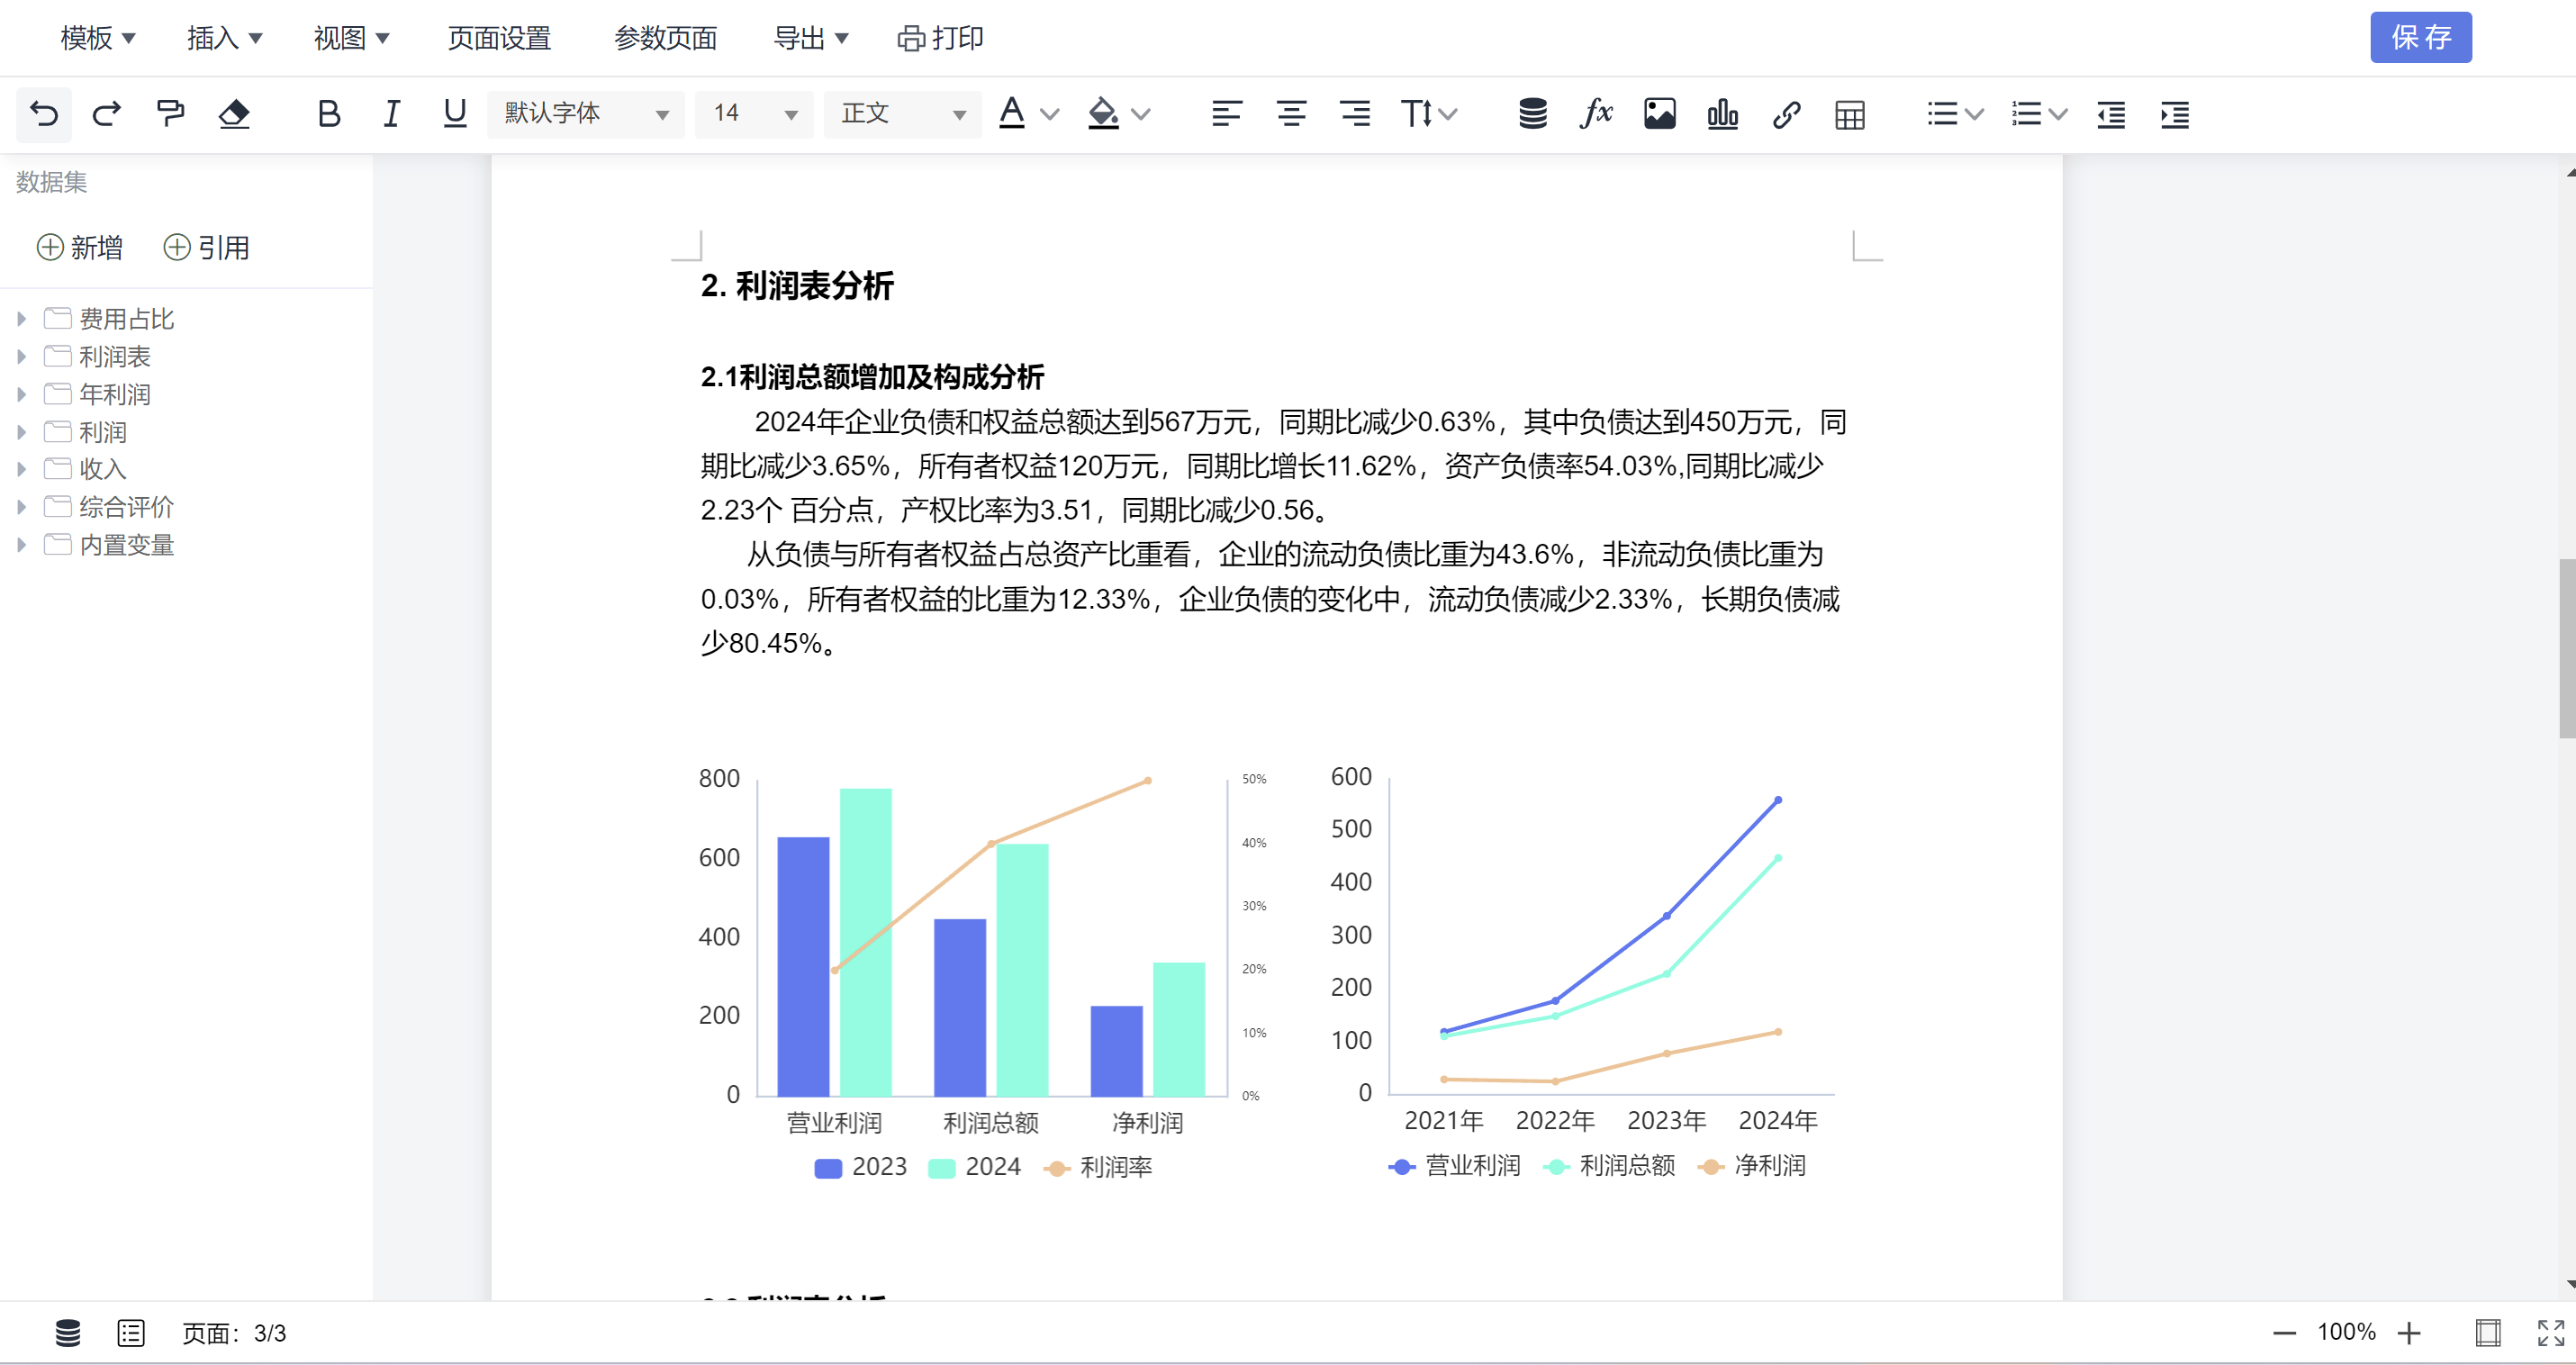Click the undo icon
2576x1365 pixels.
point(44,114)
